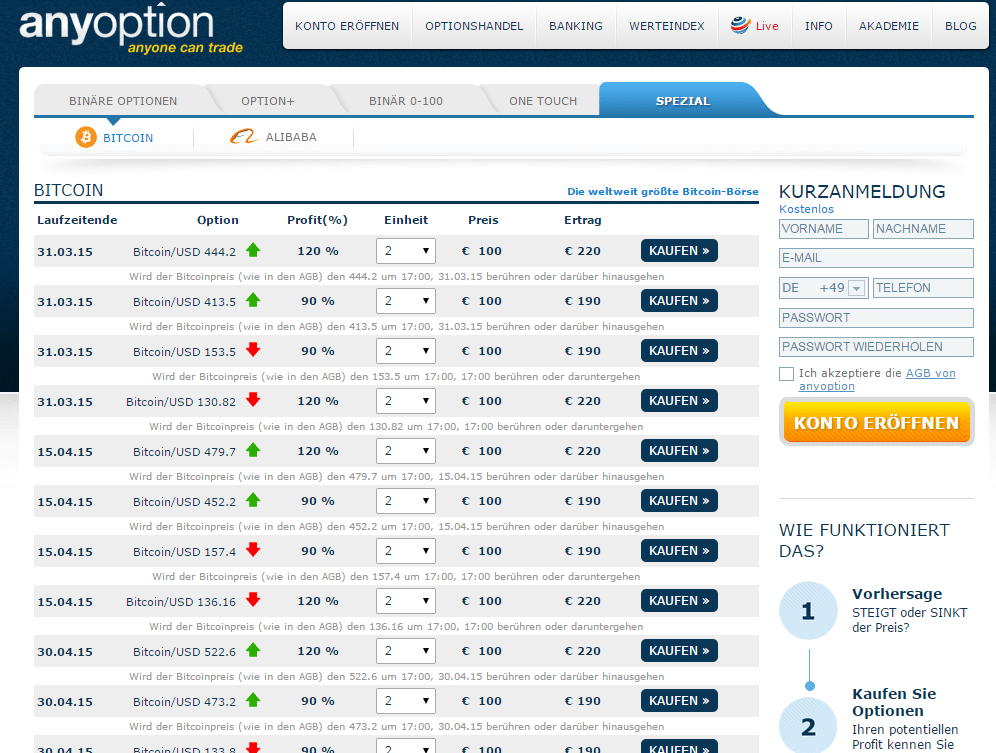Click the green up arrow for Bitcoin/USD 522.6
Viewport: 996px width, 753px height.
point(253,651)
